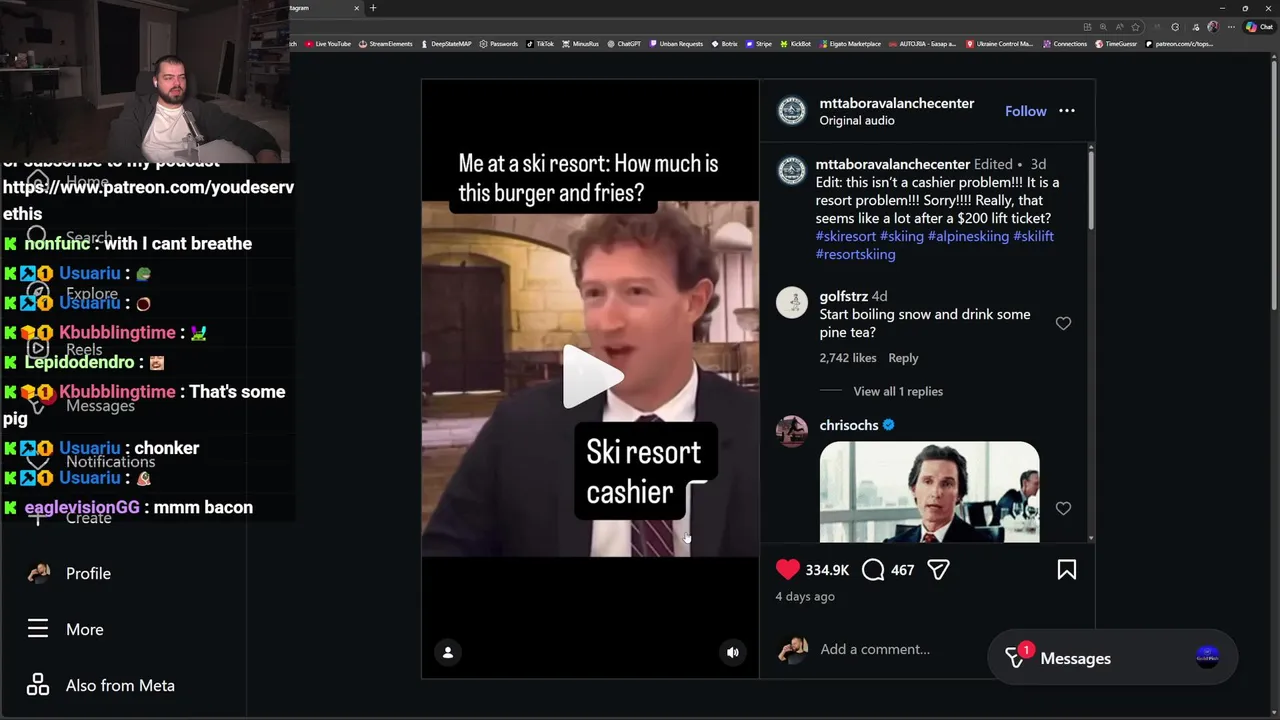Open the golfstrz profile avatar
Image resolution: width=1280 pixels, height=720 pixels.
point(792,302)
